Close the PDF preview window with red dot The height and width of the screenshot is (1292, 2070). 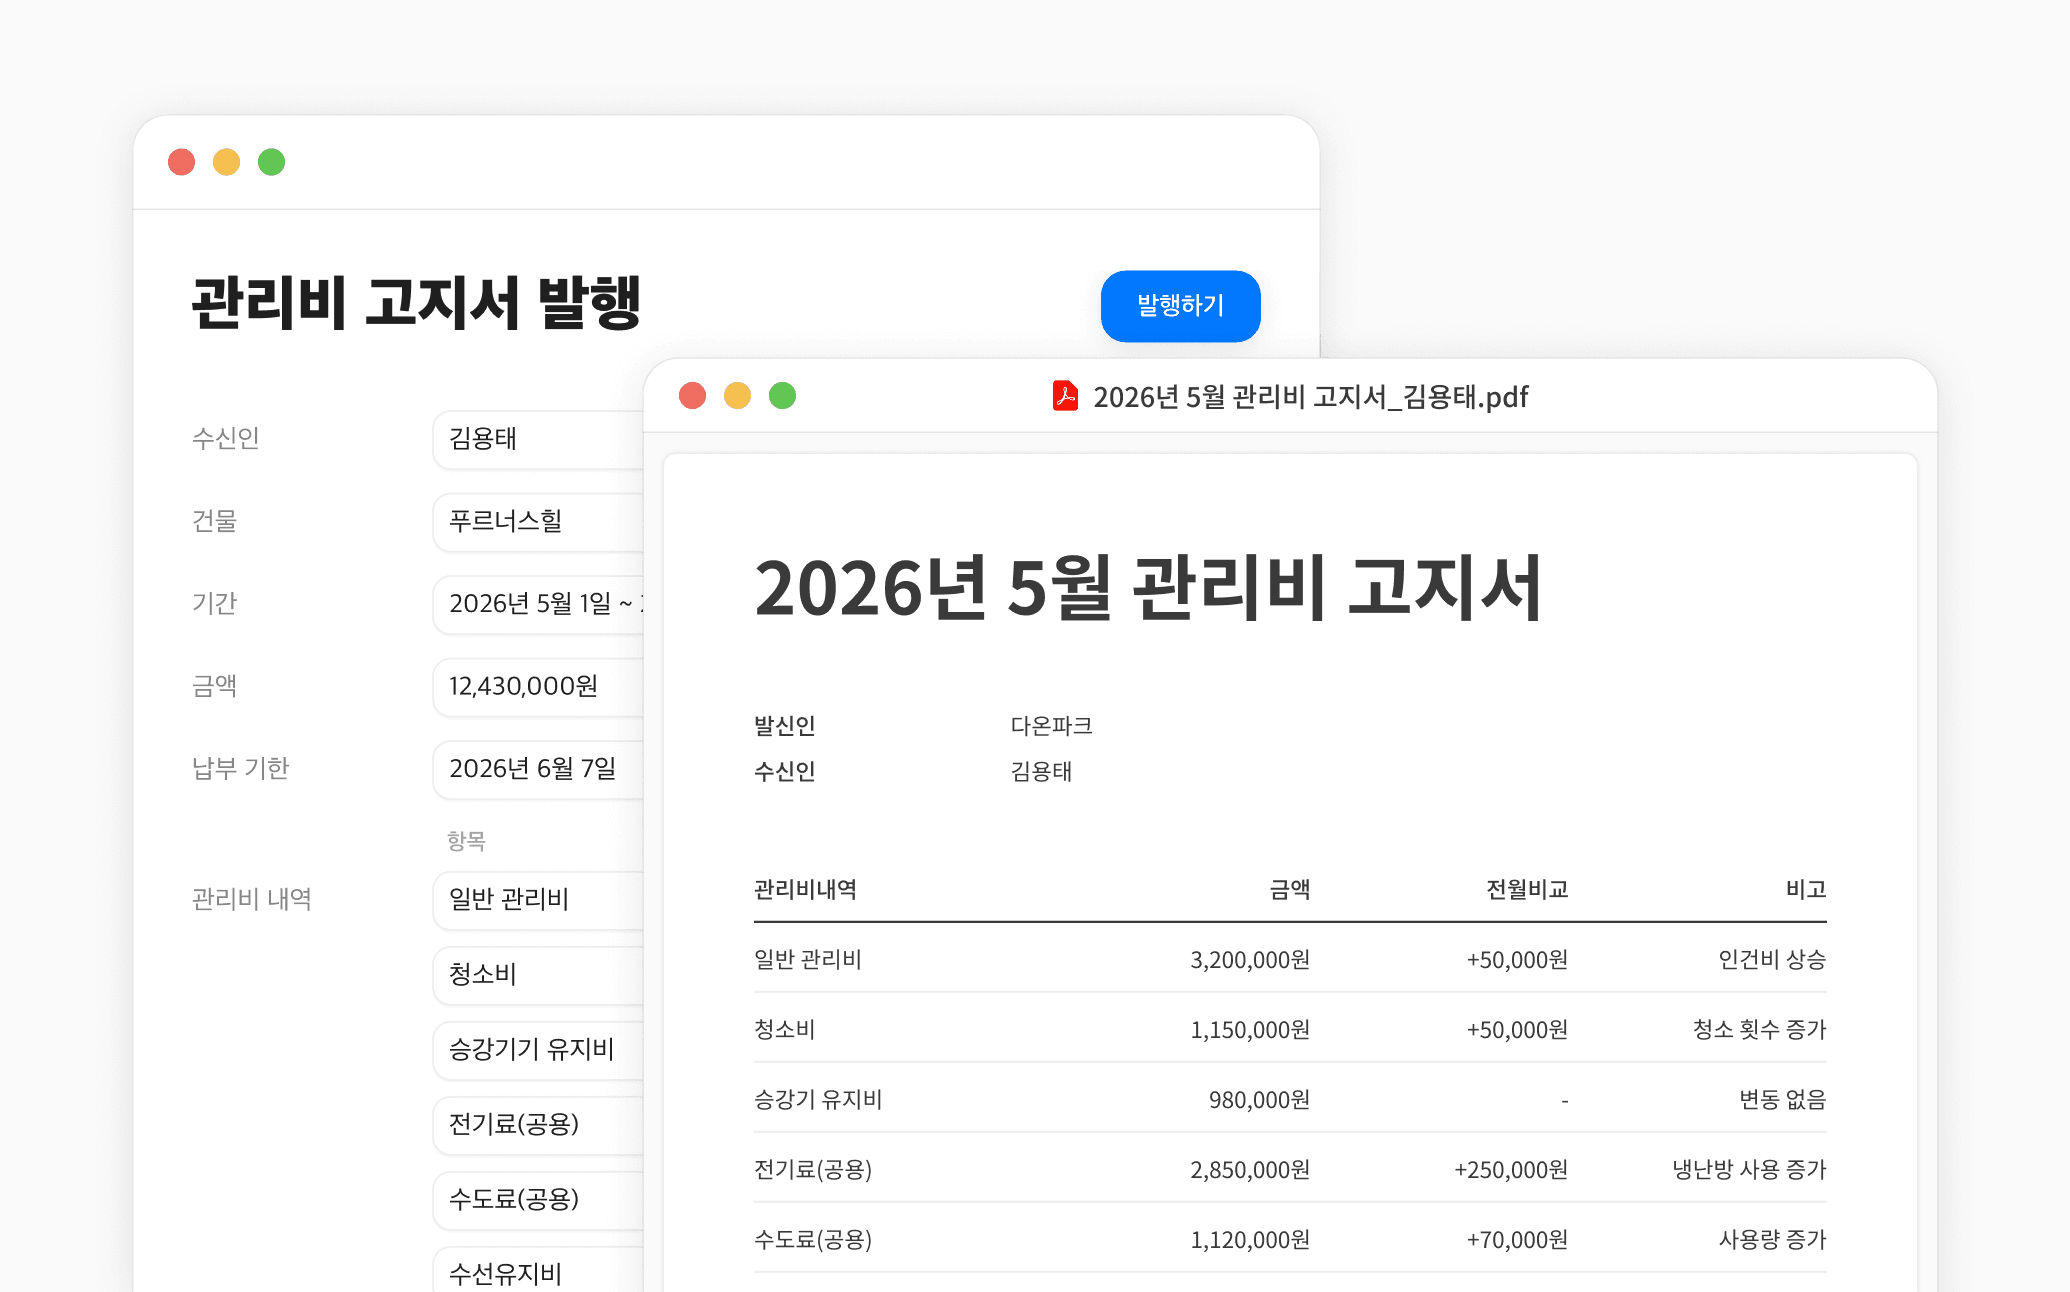pos(692,396)
